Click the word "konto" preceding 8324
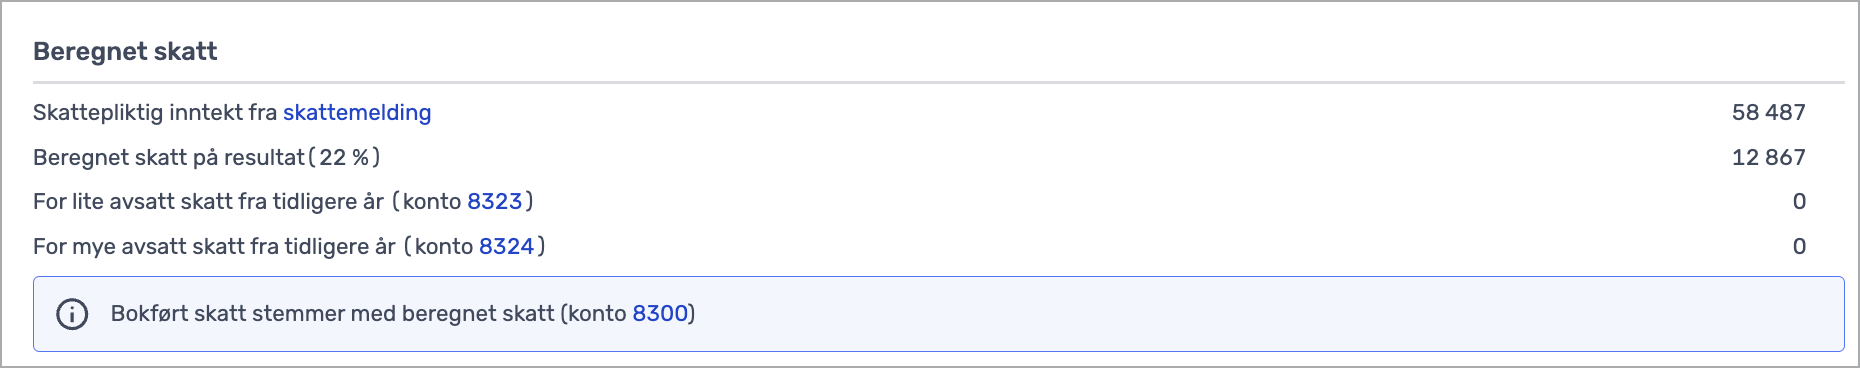 (444, 246)
